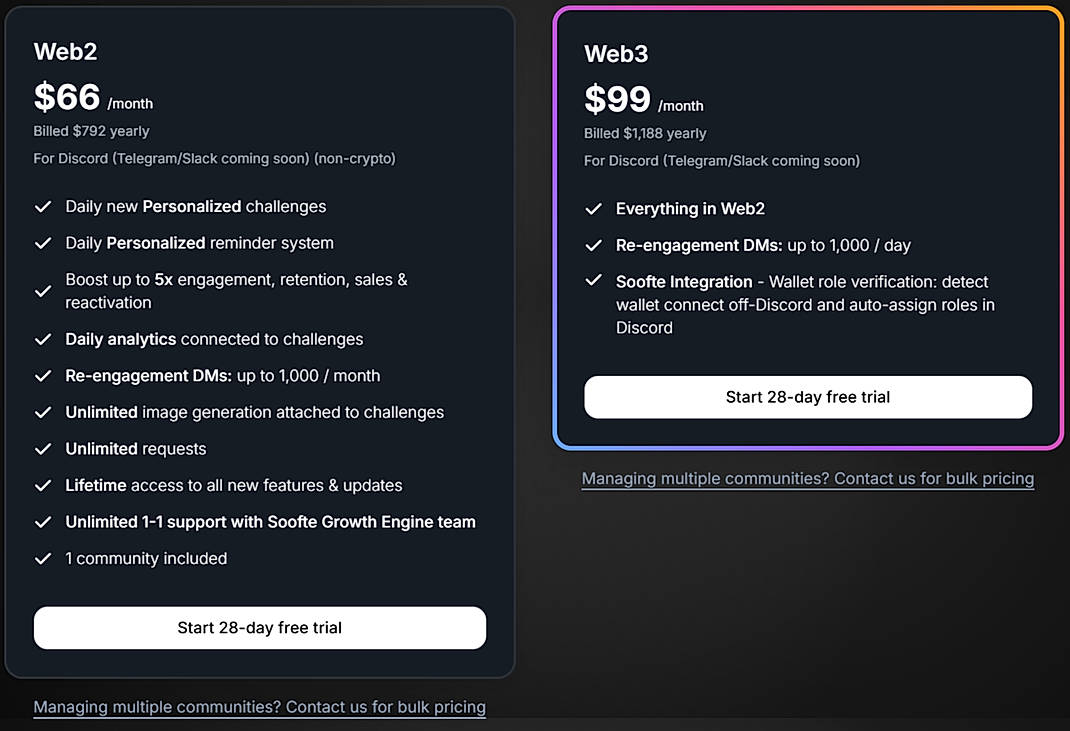This screenshot has width=1070, height=731.
Task: Click checkmark beside Daily new Personalized challenges
Action: pyautogui.click(x=43, y=206)
